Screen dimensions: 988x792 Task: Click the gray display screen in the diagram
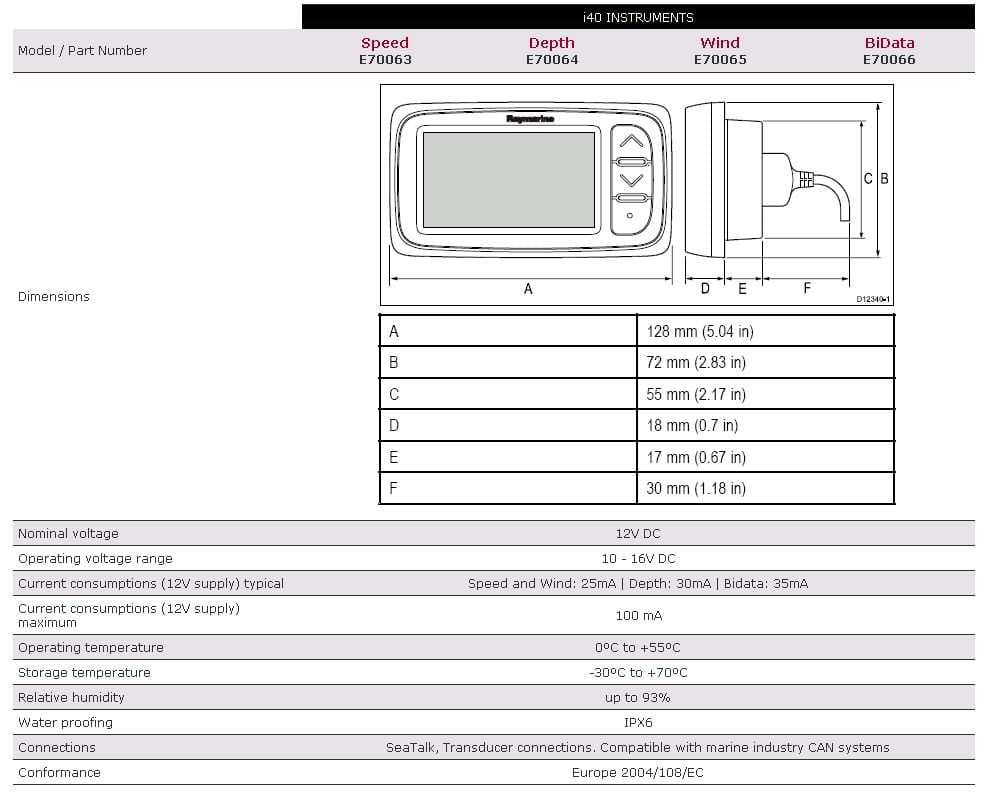tap(509, 180)
